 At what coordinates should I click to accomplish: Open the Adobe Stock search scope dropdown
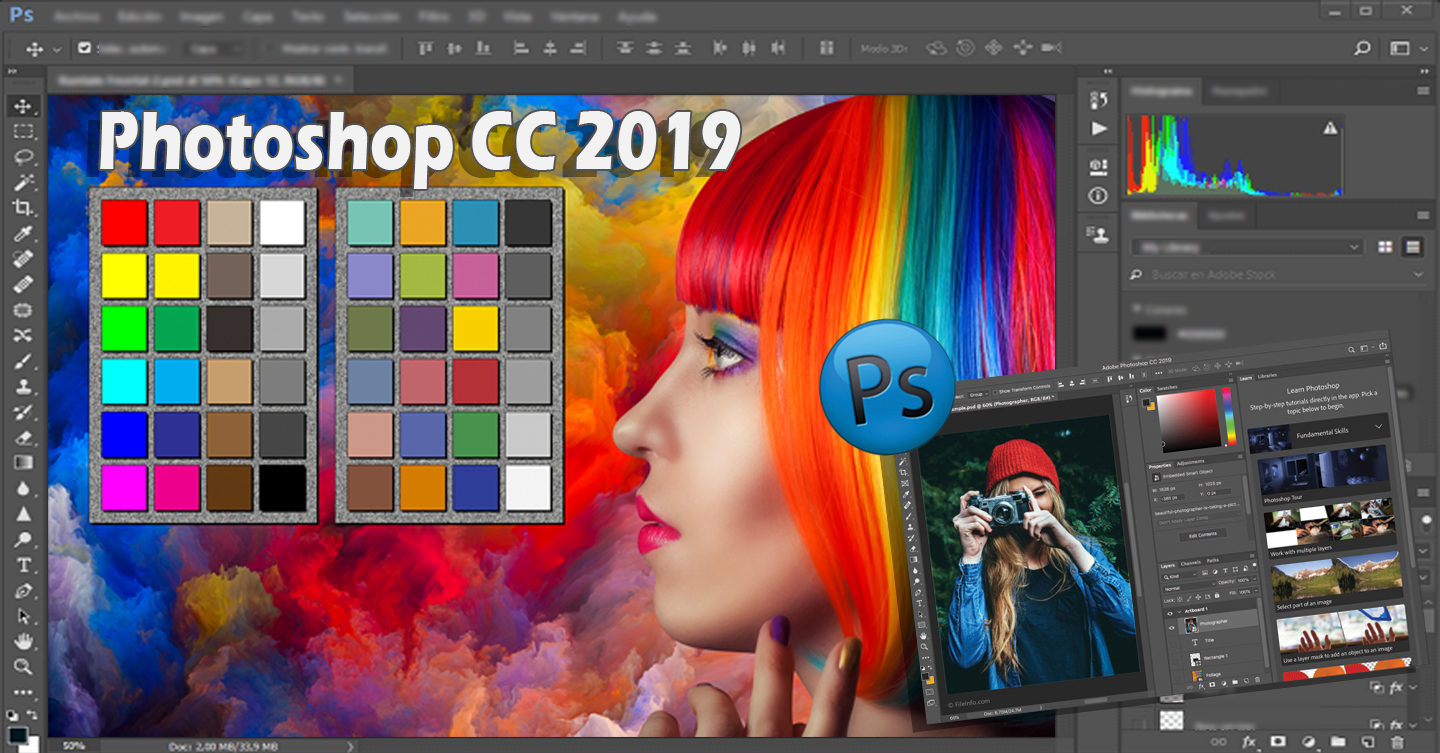(x=1418, y=275)
